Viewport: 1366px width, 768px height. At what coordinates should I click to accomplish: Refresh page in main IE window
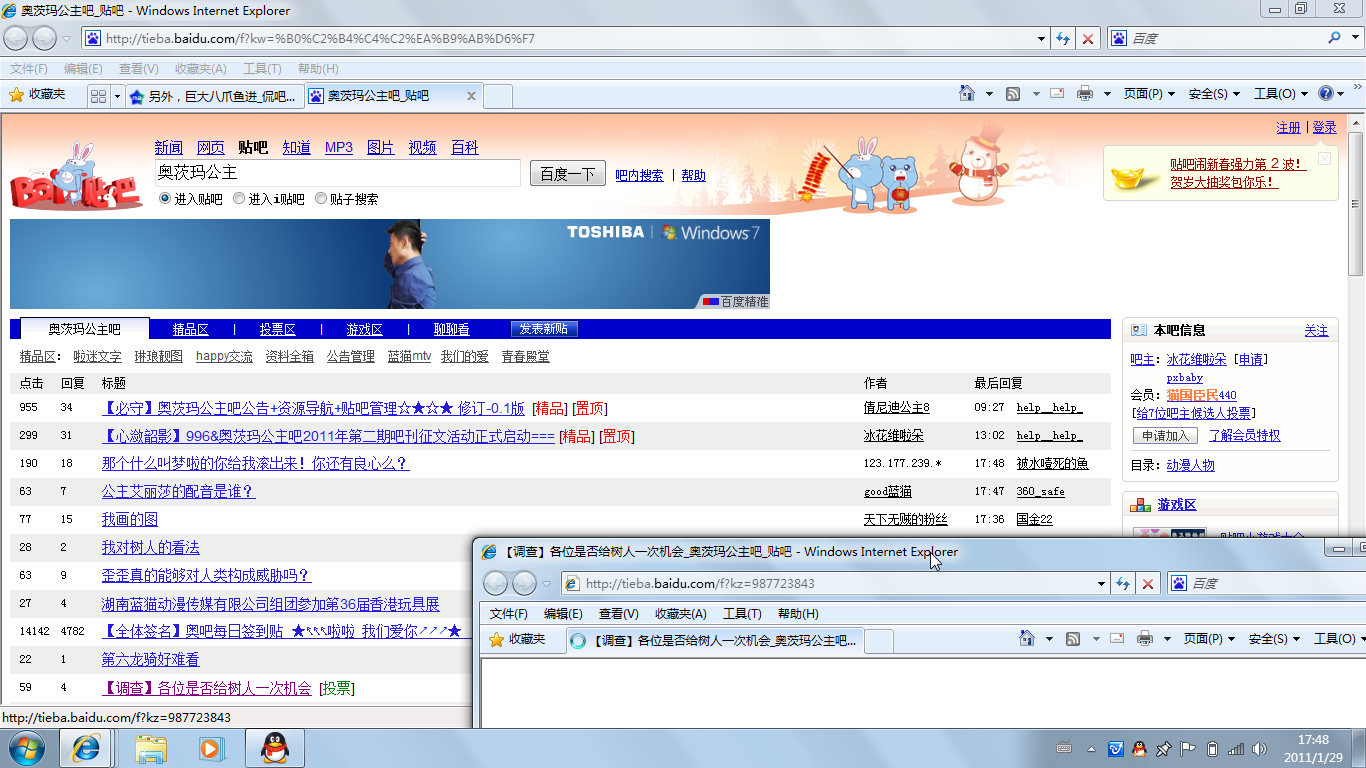[1063, 39]
